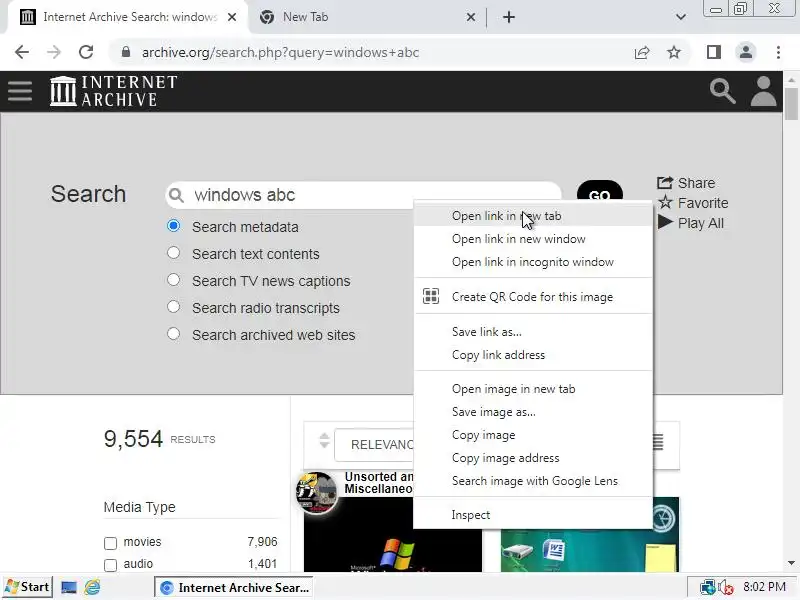Open the tab search chevron
This screenshot has height=600, width=800.
point(681,17)
